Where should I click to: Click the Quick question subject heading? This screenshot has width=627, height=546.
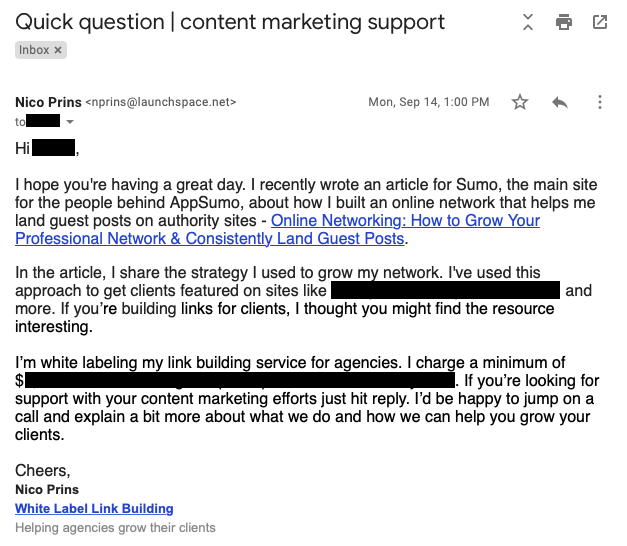click(230, 22)
